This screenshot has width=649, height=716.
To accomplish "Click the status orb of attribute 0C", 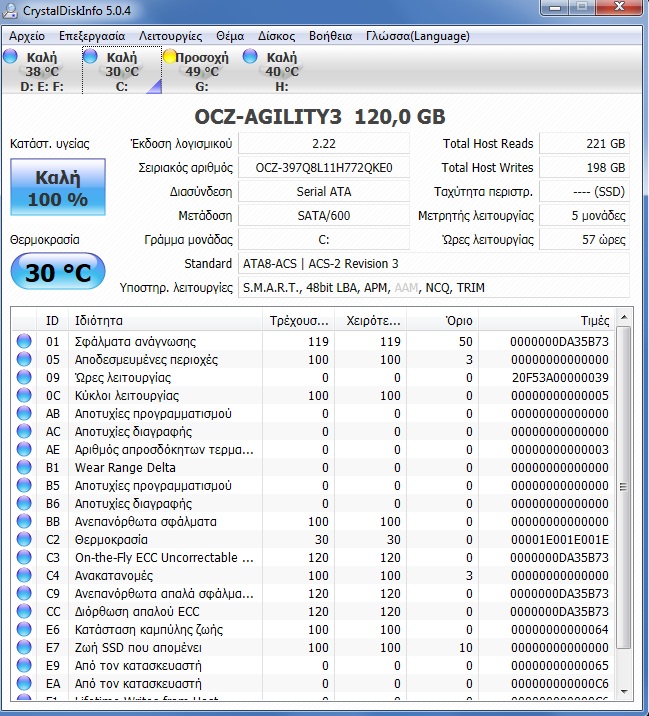I will 24,395.
